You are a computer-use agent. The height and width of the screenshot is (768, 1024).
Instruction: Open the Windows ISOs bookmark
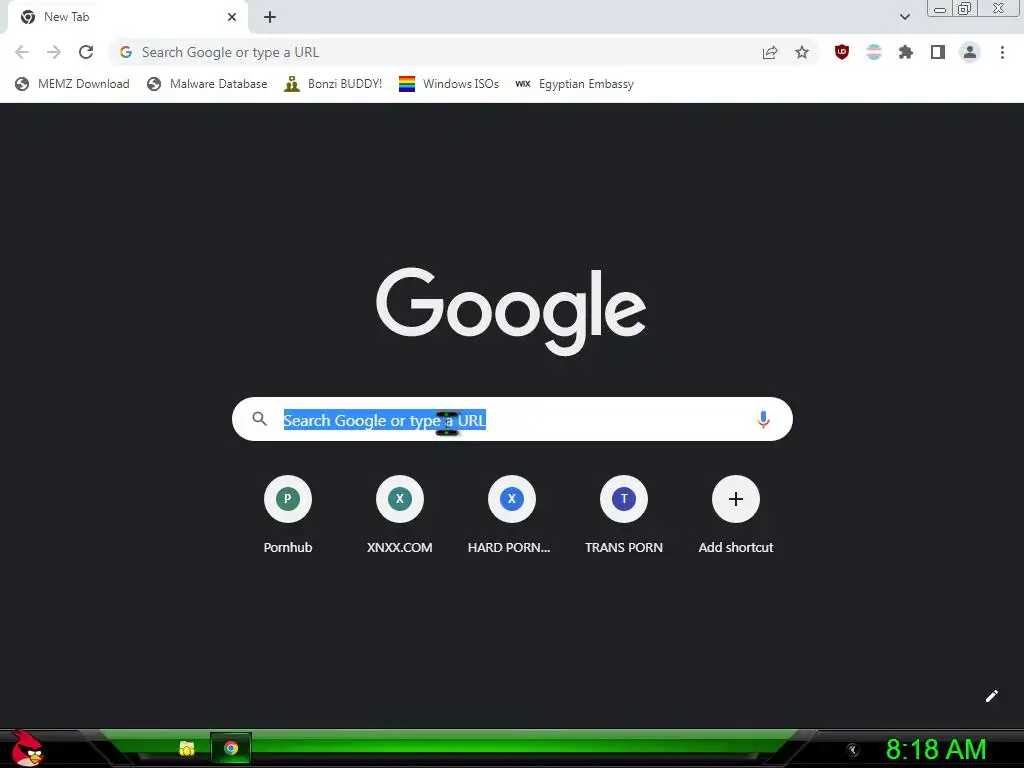coord(449,84)
